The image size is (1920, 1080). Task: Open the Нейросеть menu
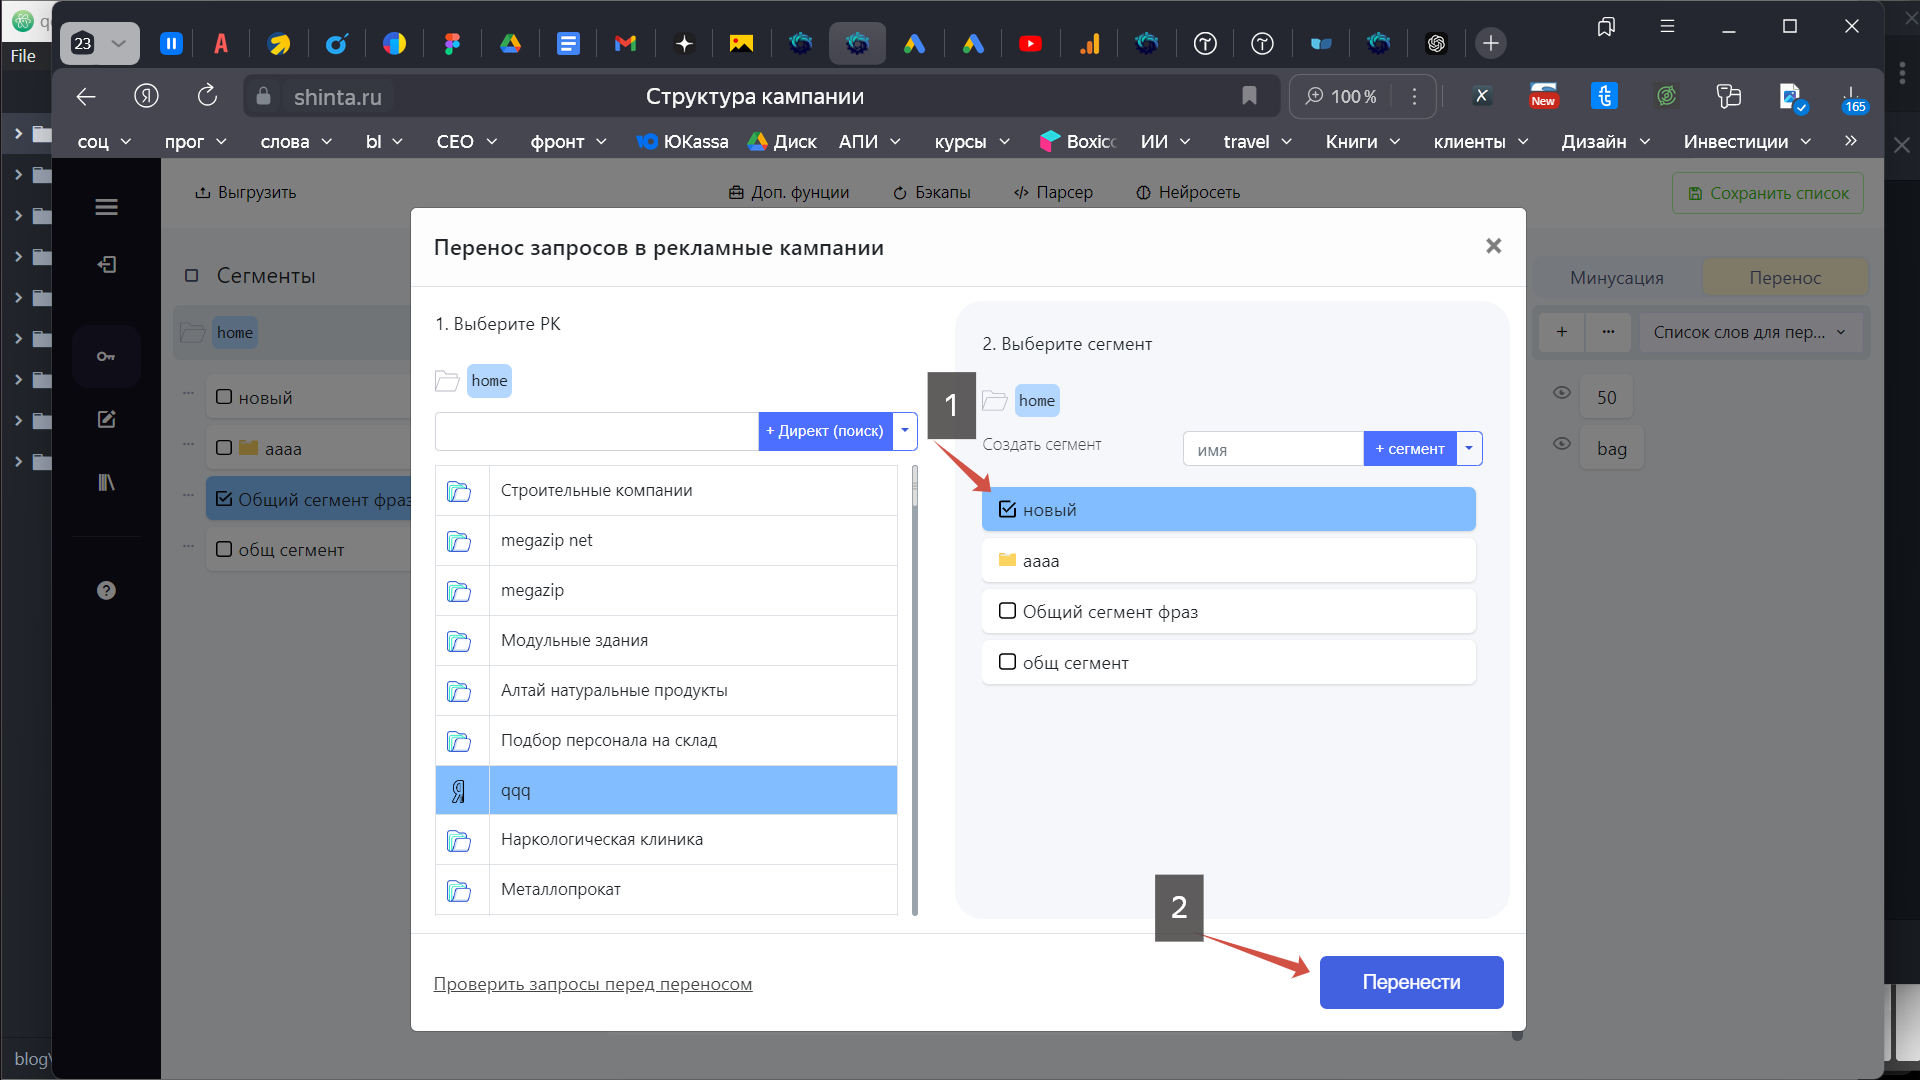coord(1188,192)
